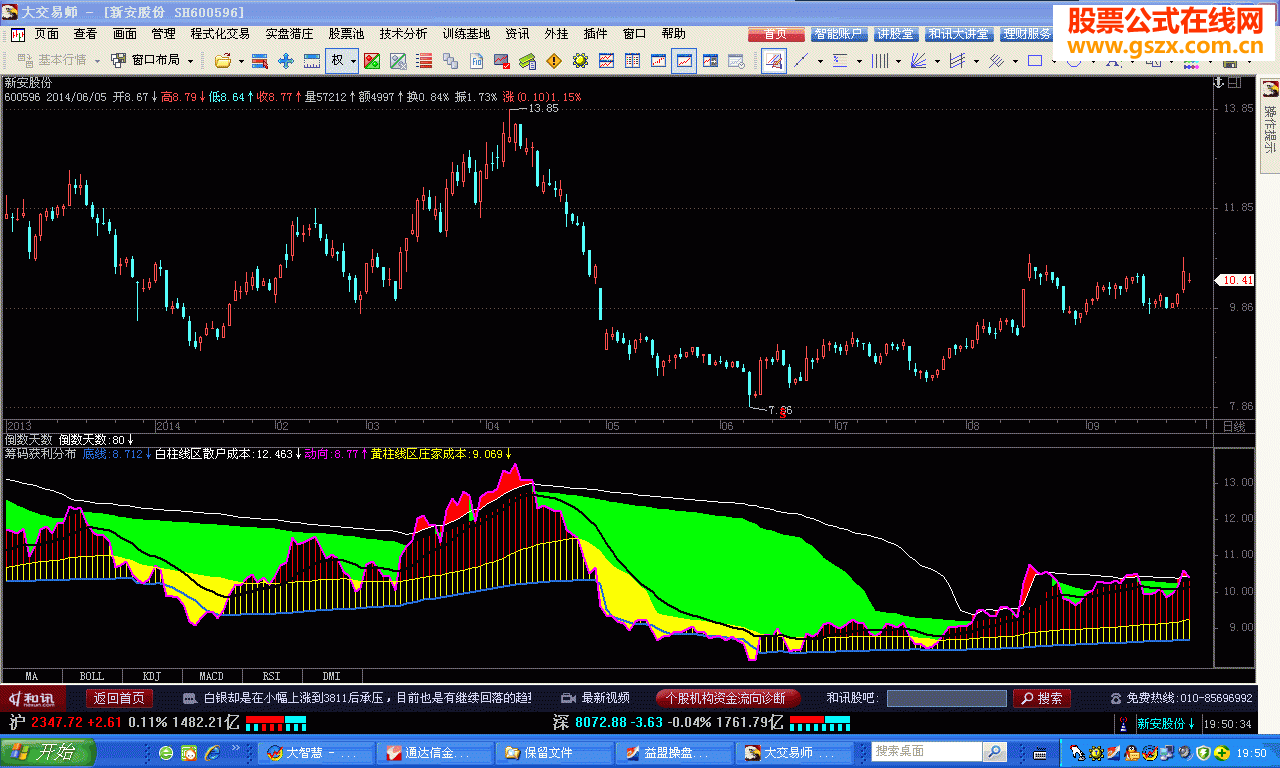This screenshot has height=768, width=1280.
Task: Click the green money banknote icon
Action: pyautogui.click(x=528, y=60)
